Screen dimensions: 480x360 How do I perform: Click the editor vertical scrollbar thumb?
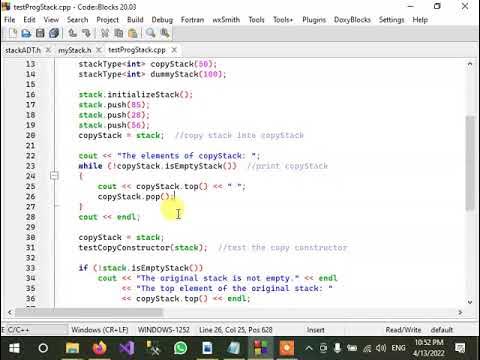[x=470, y=163]
